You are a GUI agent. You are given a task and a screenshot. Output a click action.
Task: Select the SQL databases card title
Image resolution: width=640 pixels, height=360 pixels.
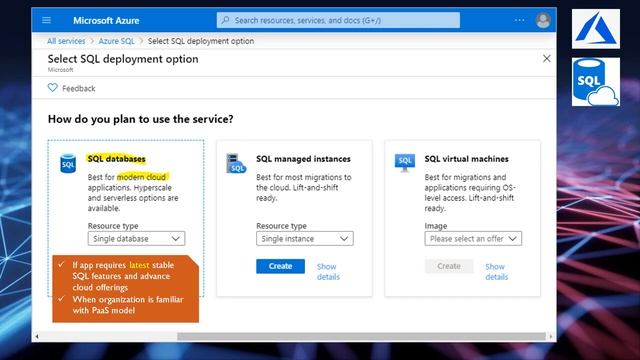coord(116,159)
